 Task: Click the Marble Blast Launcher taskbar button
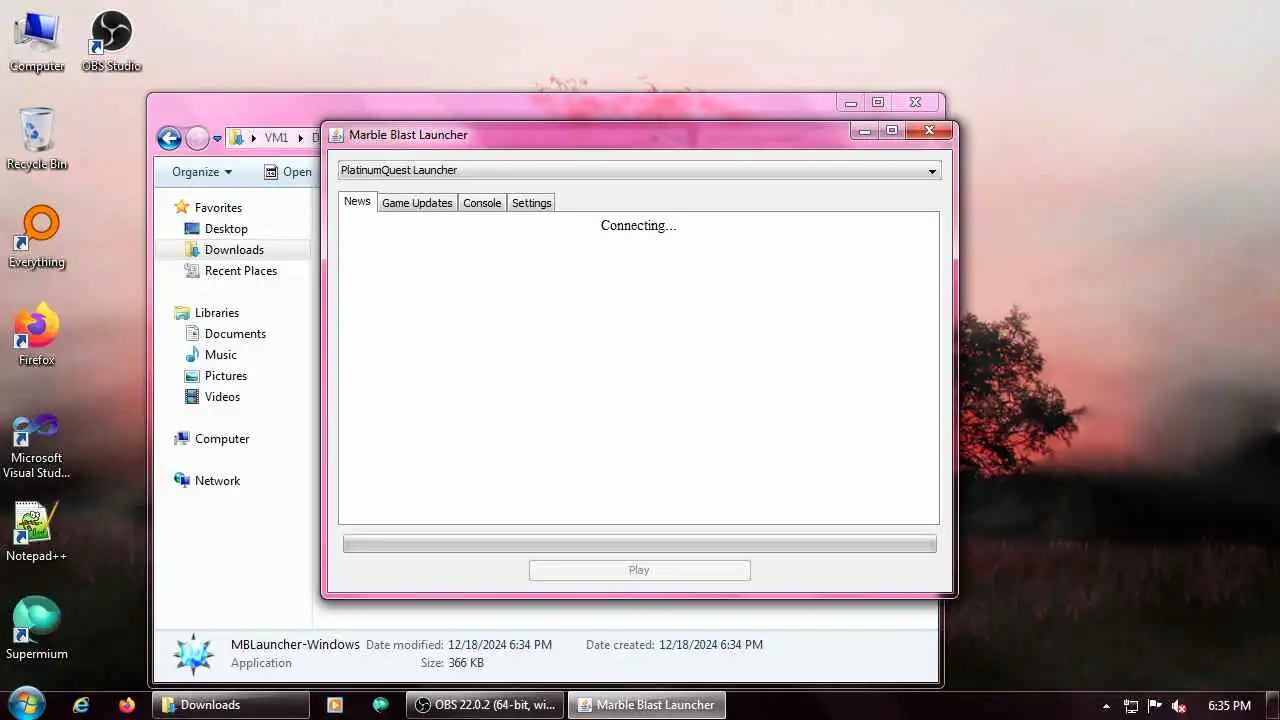647,705
